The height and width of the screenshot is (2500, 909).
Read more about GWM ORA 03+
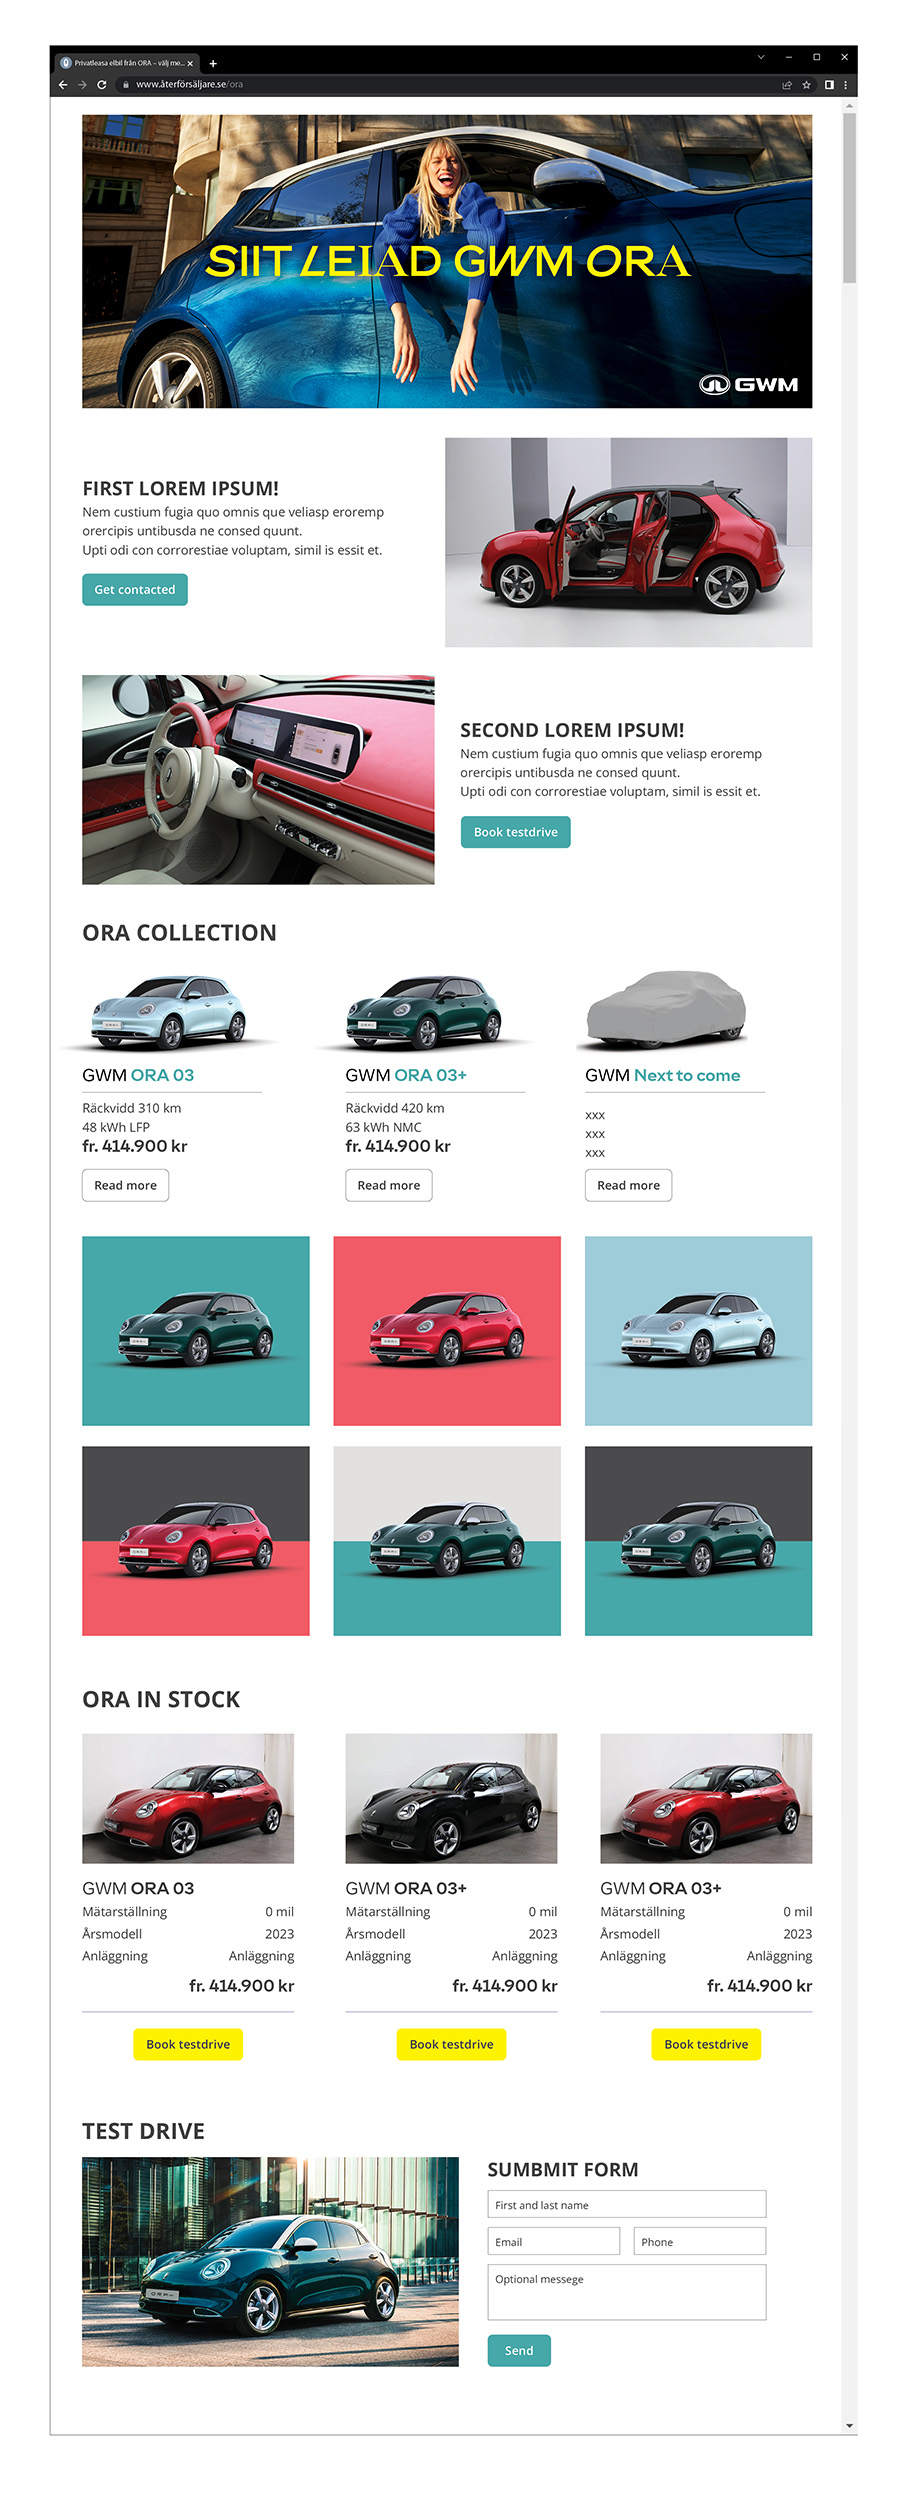389,1185
